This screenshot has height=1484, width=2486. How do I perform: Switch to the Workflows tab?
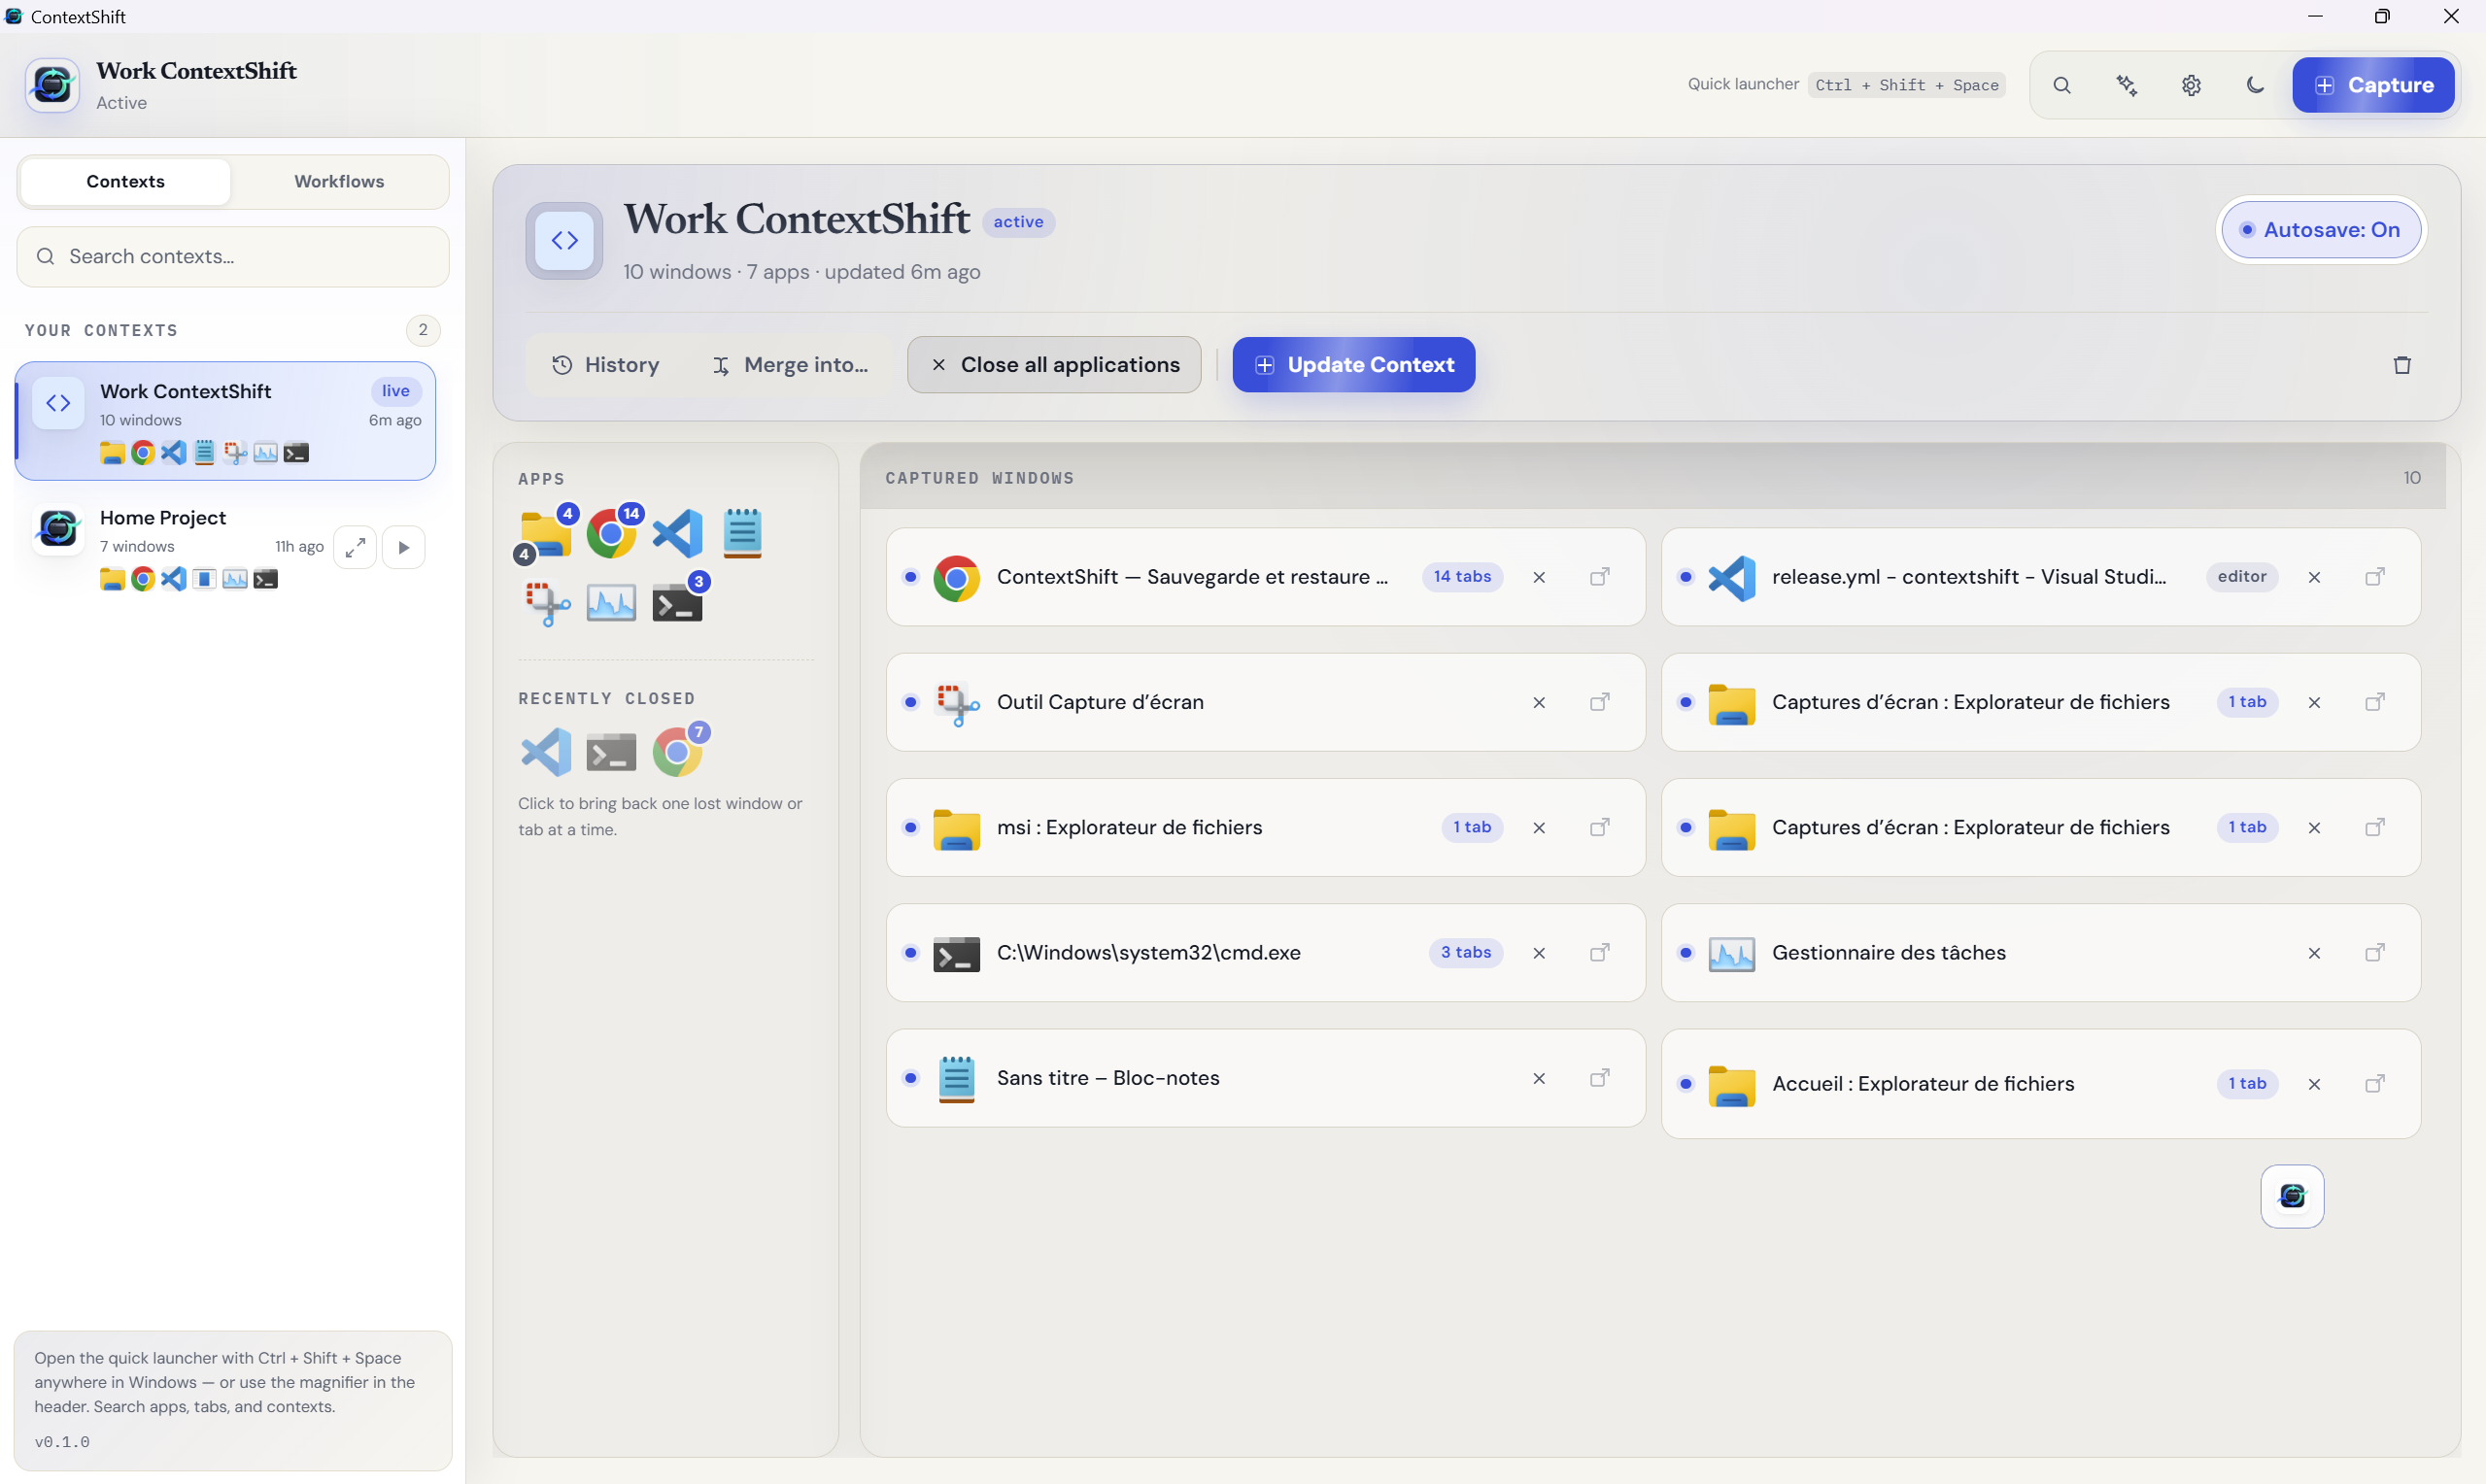coord(339,181)
